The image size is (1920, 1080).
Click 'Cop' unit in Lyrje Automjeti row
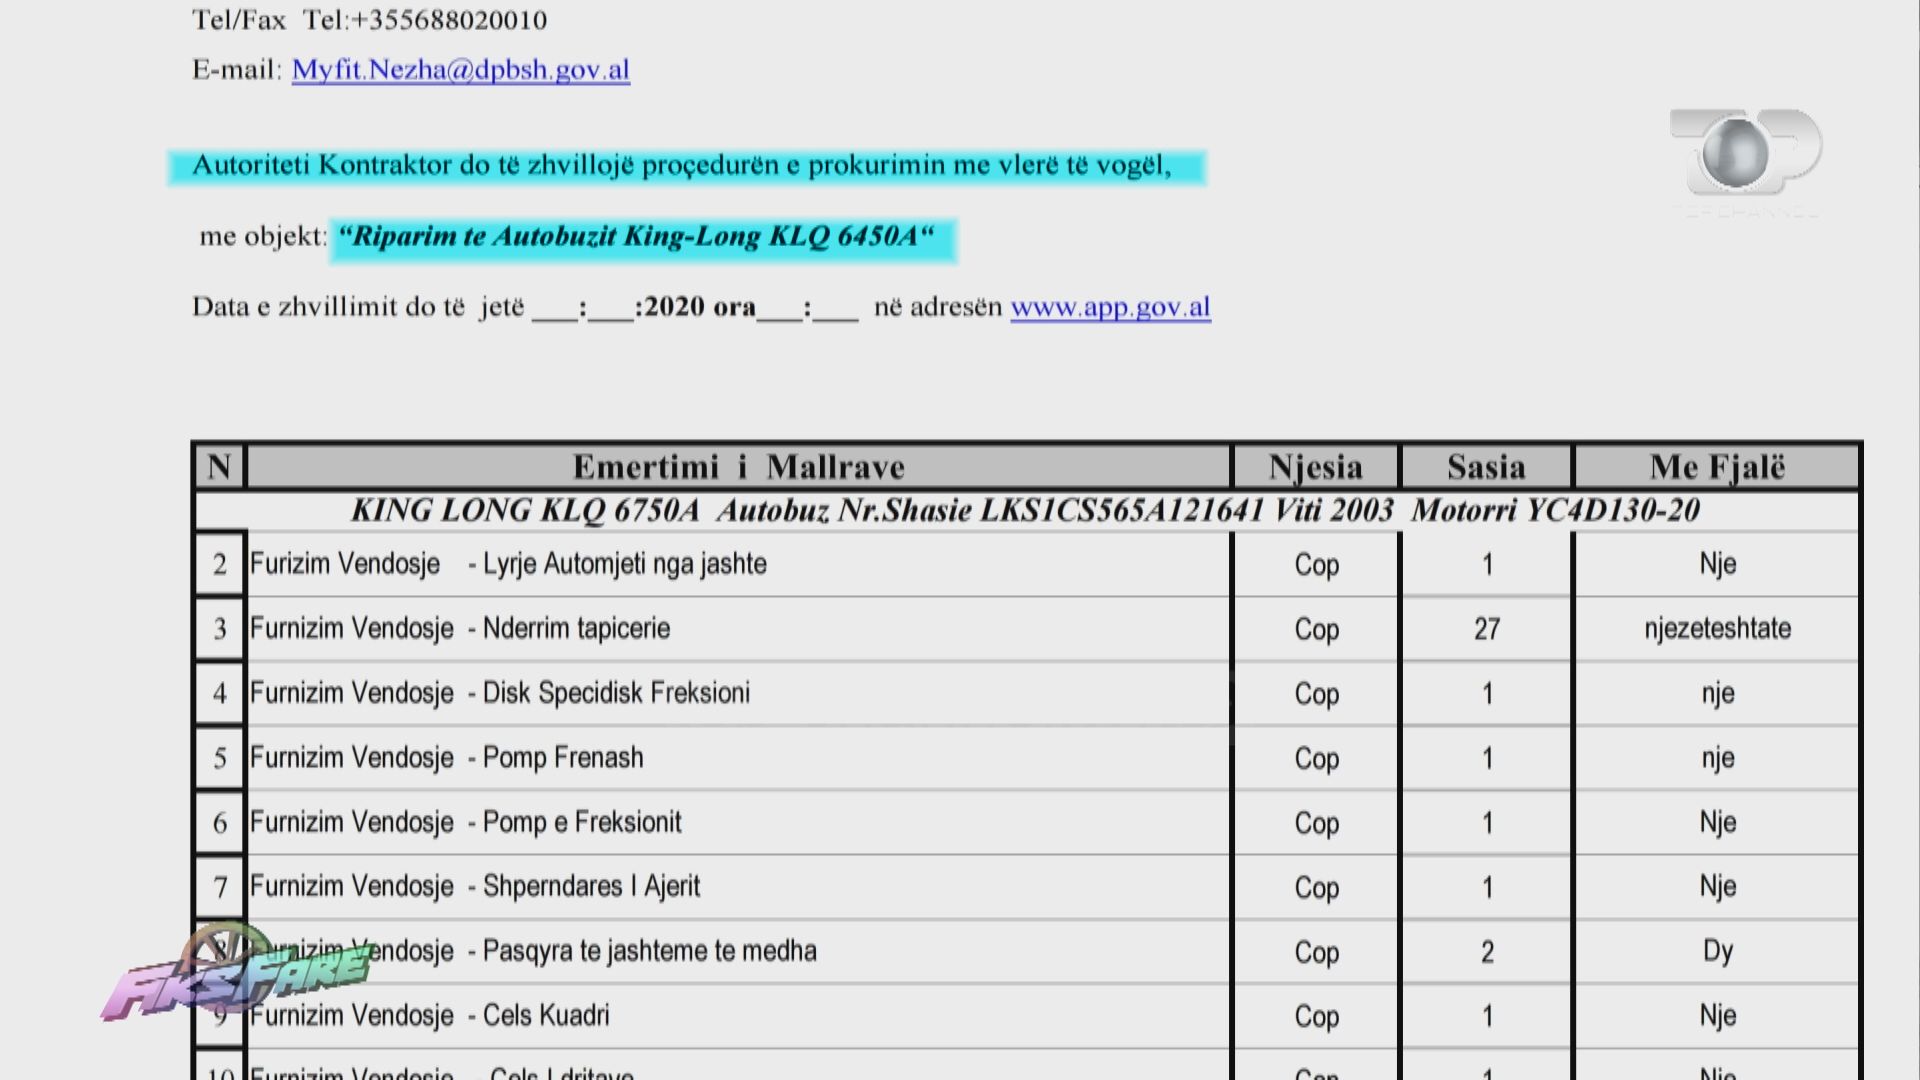point(1316,565)
